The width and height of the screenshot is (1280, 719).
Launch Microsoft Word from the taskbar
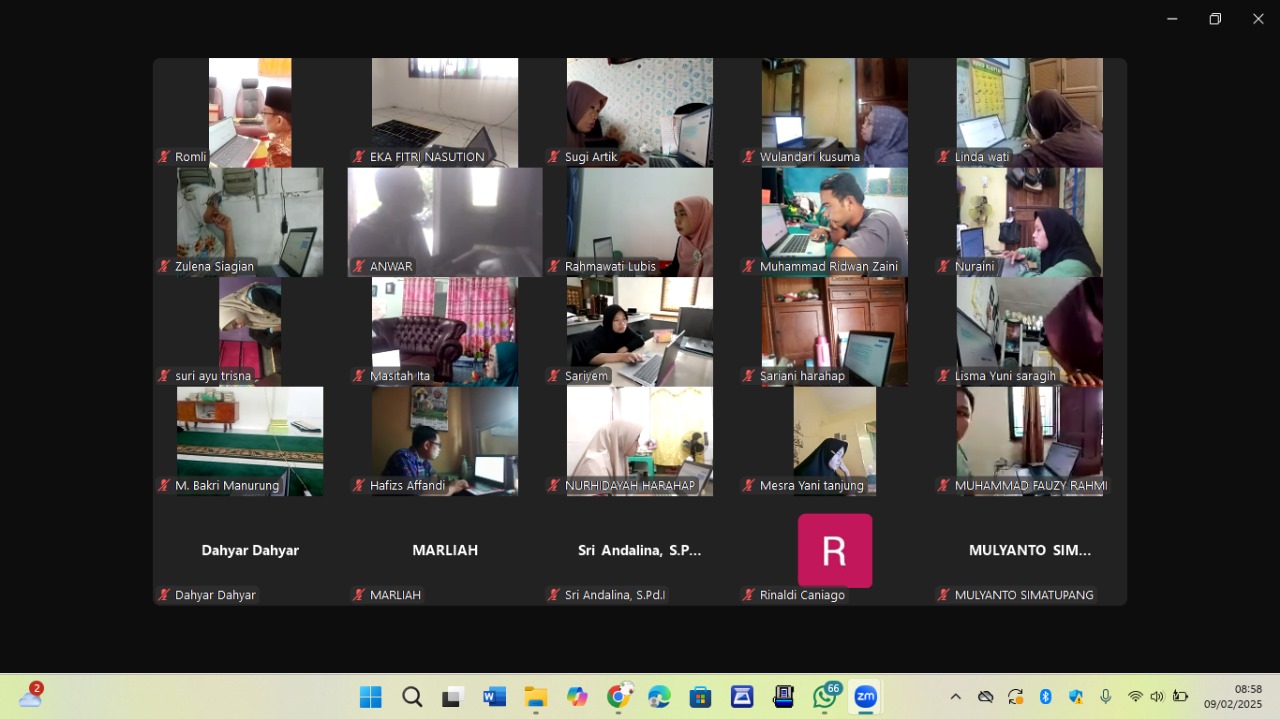point(494,697)
